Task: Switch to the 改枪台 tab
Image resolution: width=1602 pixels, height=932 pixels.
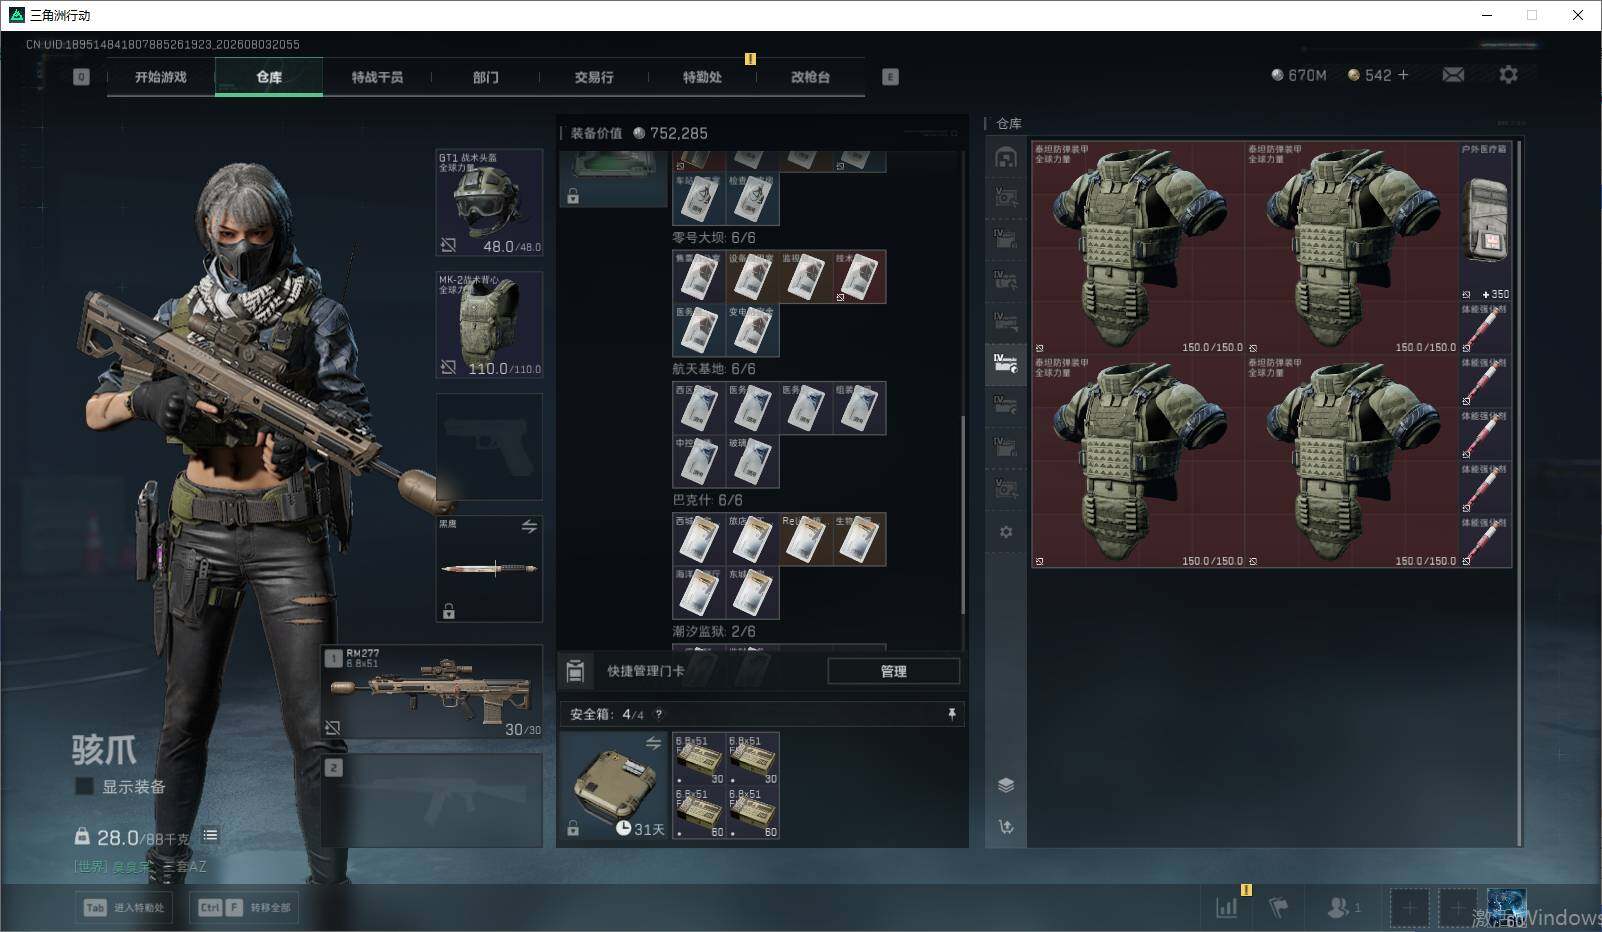Action: pyautogui.click(x=810, y=77)
